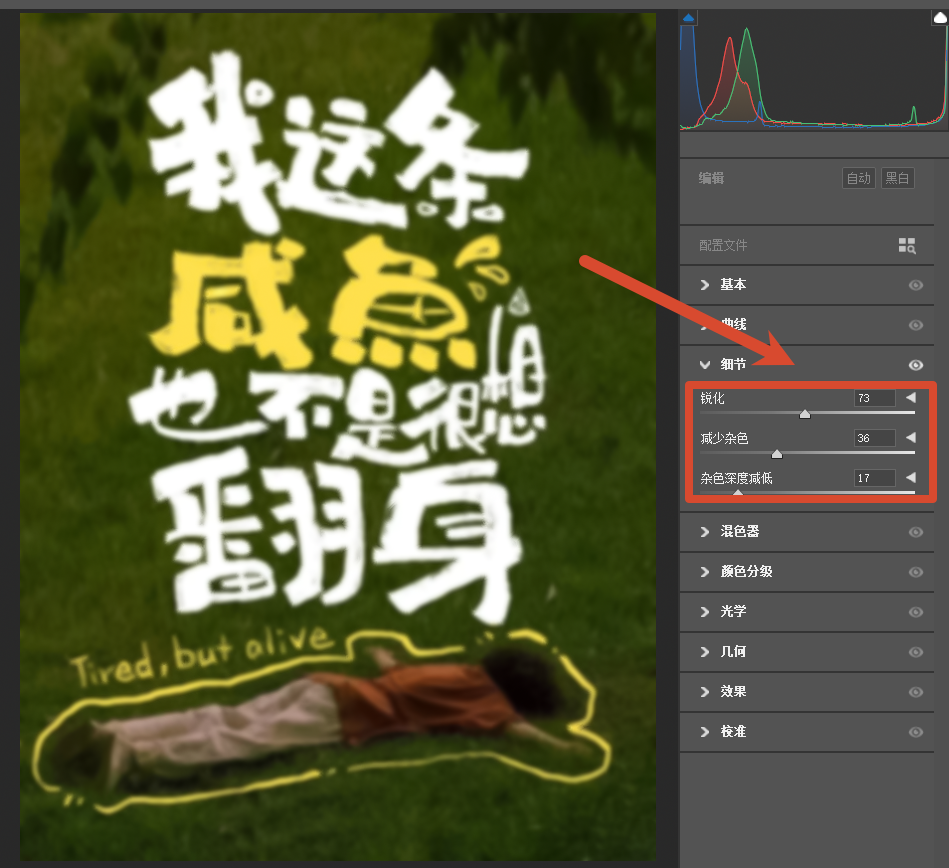Click the 减少杂色 noise reduction slider handle
Viewport: 949px width, 868px height.
(x=777, y=454)
